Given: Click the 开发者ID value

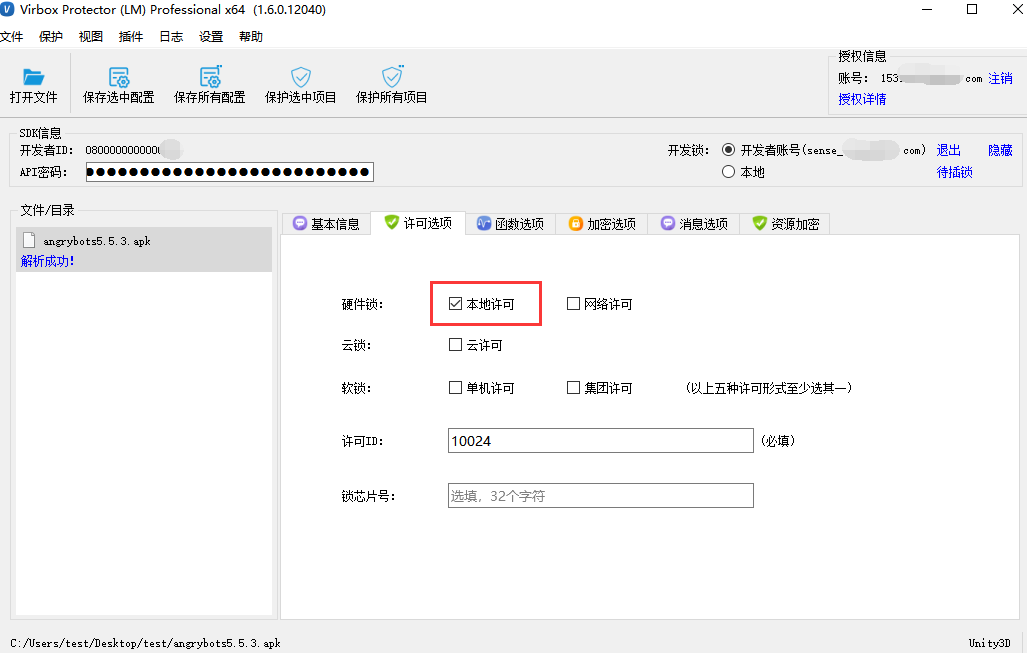Looking at the screenshot, I should click(x=123, y=150).
